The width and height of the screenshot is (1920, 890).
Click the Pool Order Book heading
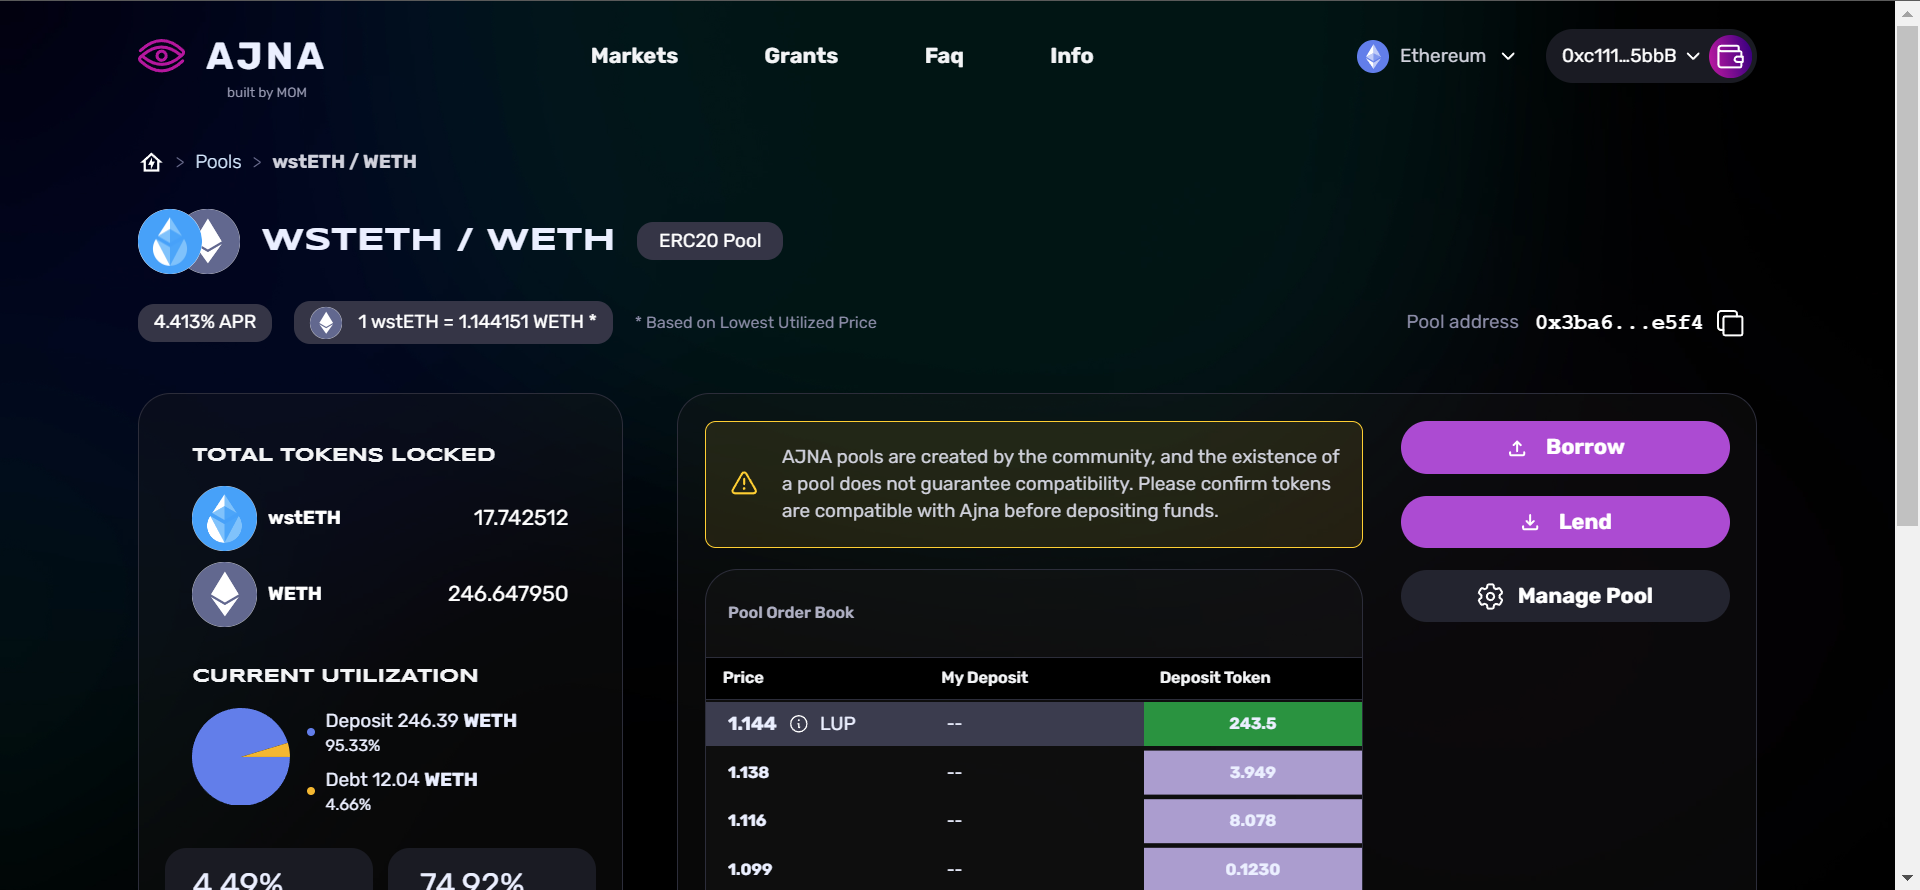click(x=791, y=613)
